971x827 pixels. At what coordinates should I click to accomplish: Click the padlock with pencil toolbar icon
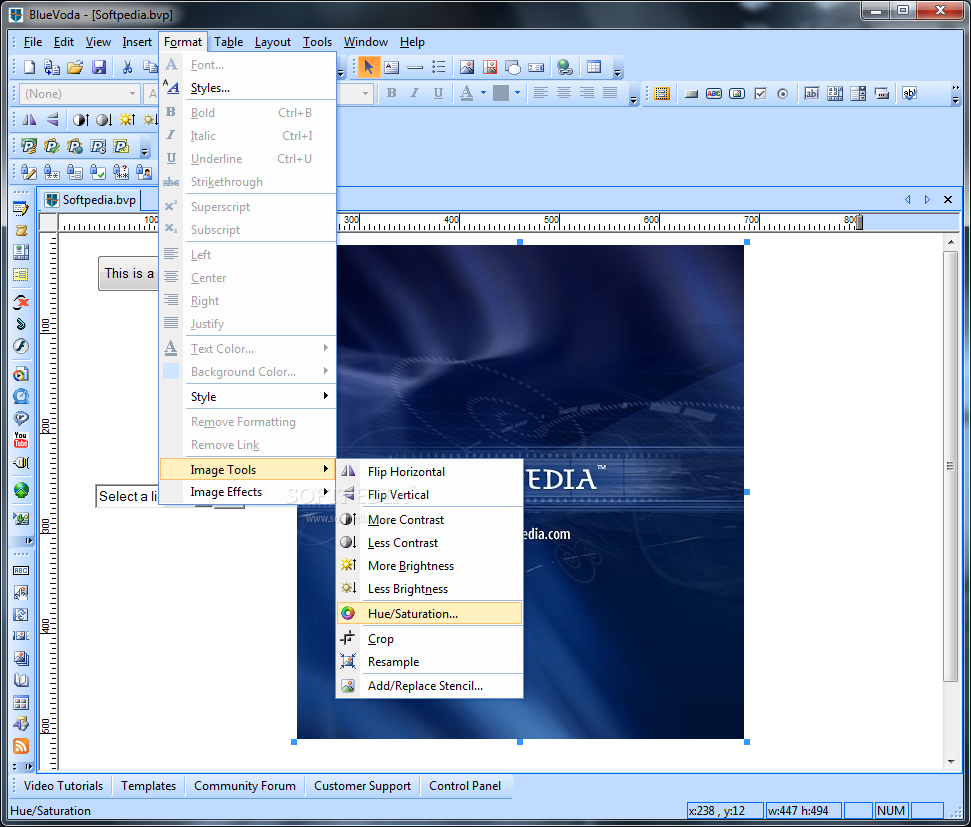pyautogui.click(x=29, y=172)
